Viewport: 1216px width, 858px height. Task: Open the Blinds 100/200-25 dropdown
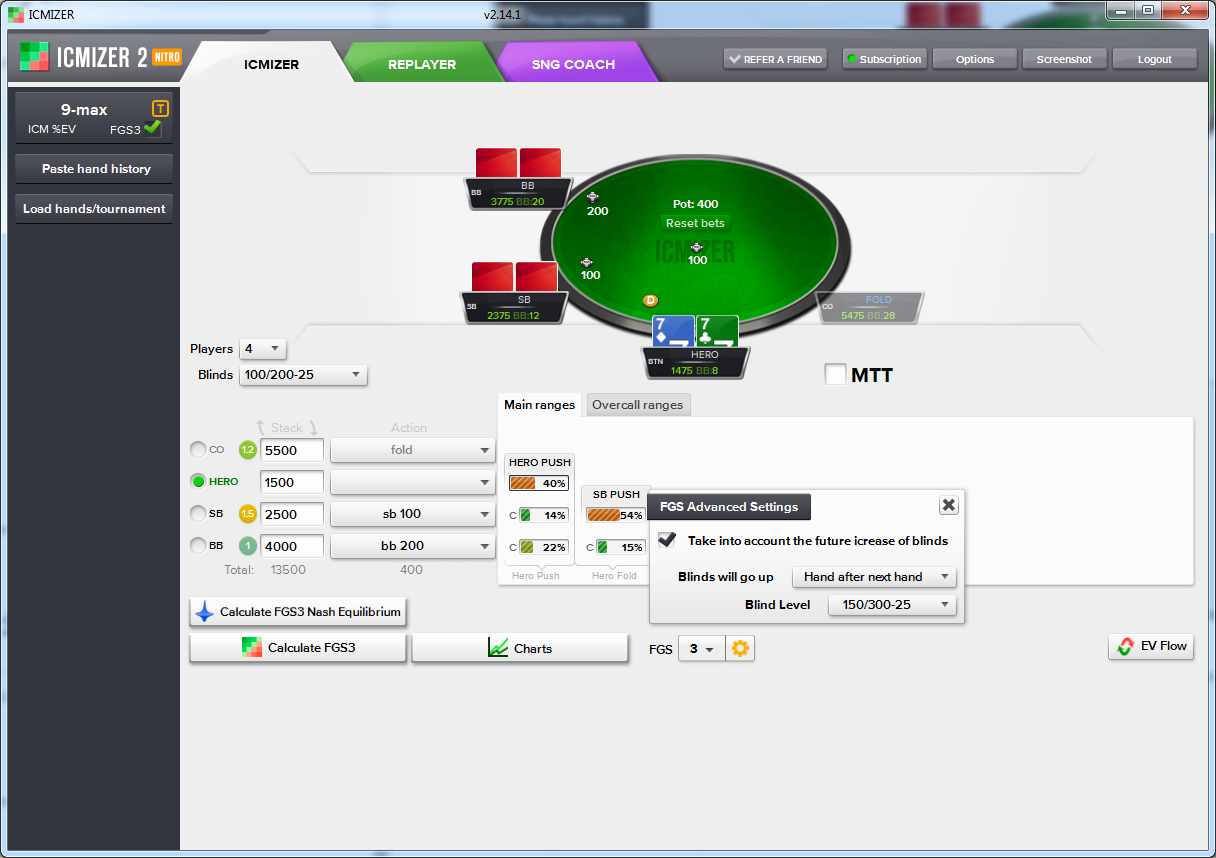[x=303, y=375]
